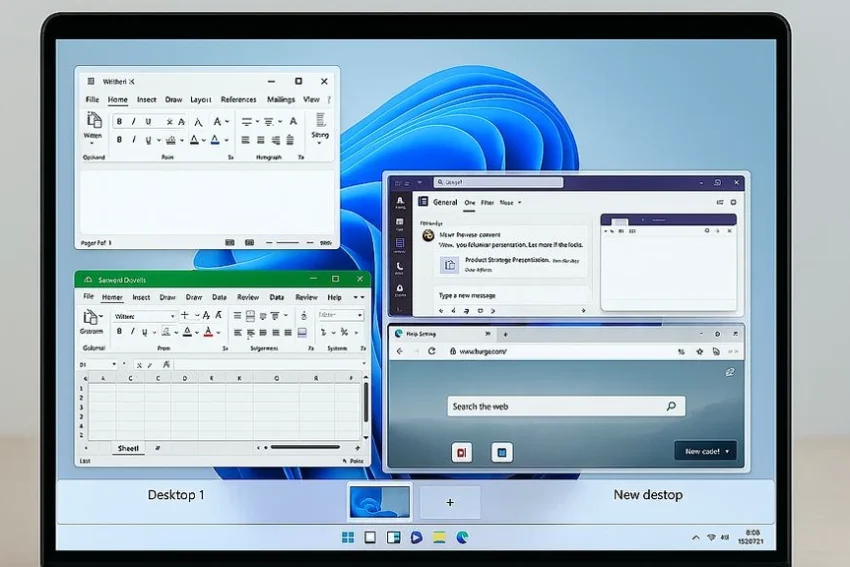Screen dimensions: 850x567
Task: Click the General channel icon in Teams
Action: pos(423,202)
